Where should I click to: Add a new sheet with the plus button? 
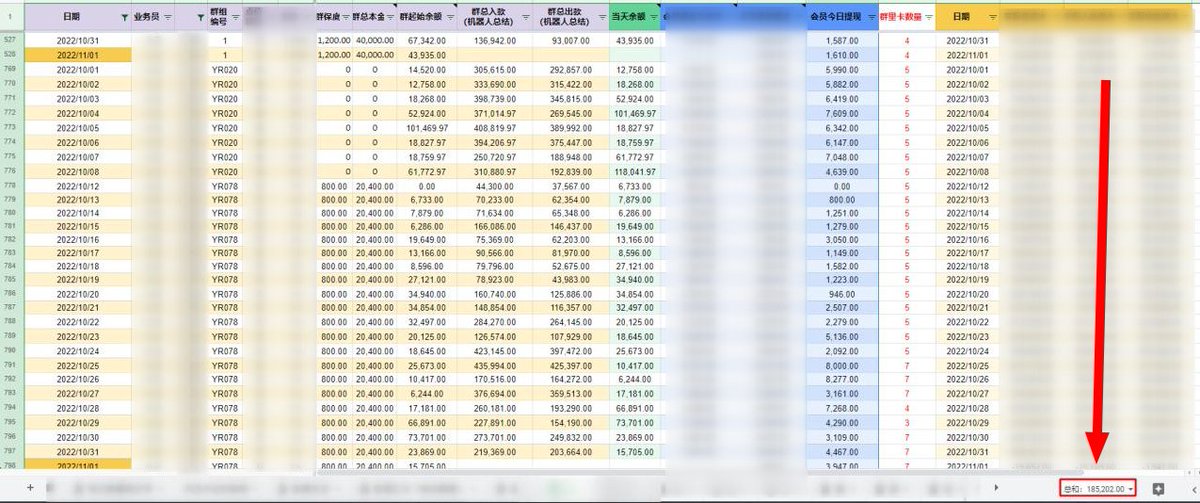point(30,488)
